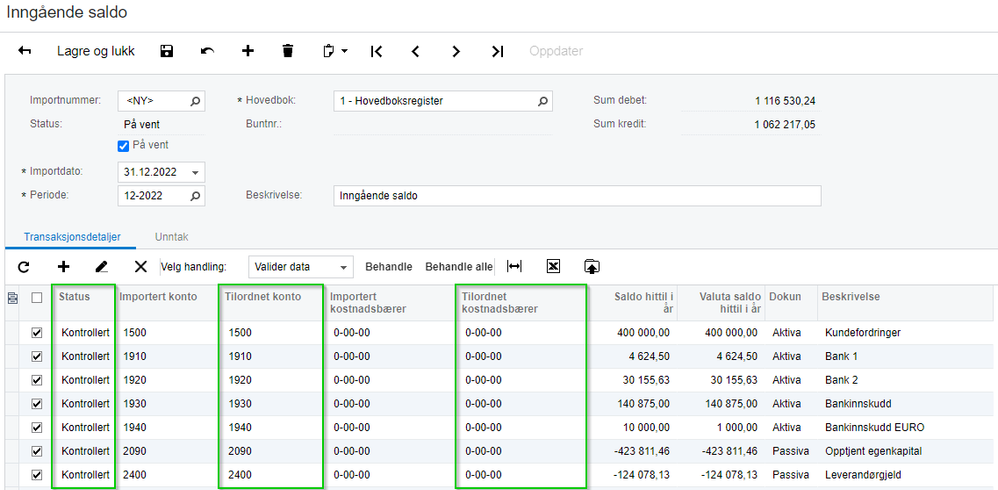
Task: Export the grid to Excel
Action: point(553,267)
